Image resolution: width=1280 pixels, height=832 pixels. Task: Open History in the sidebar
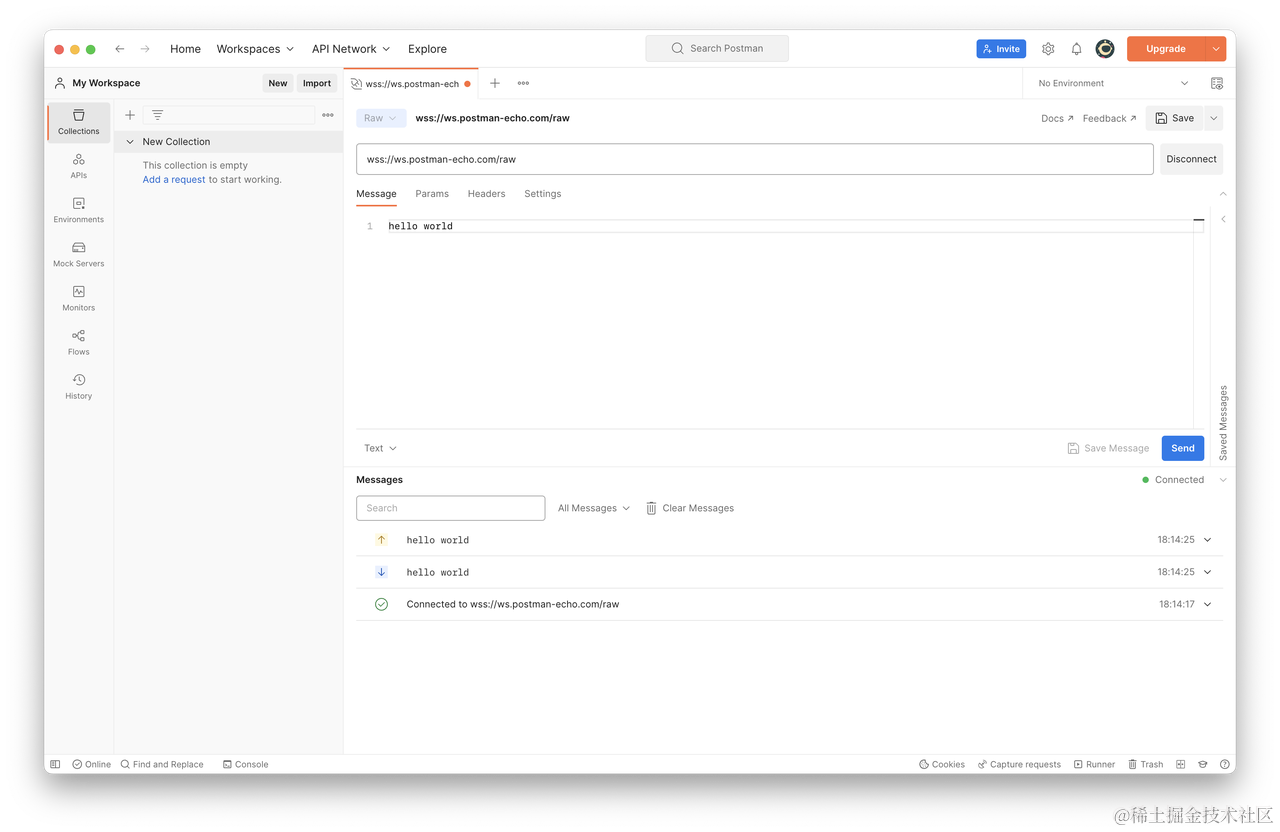[78, 386]
